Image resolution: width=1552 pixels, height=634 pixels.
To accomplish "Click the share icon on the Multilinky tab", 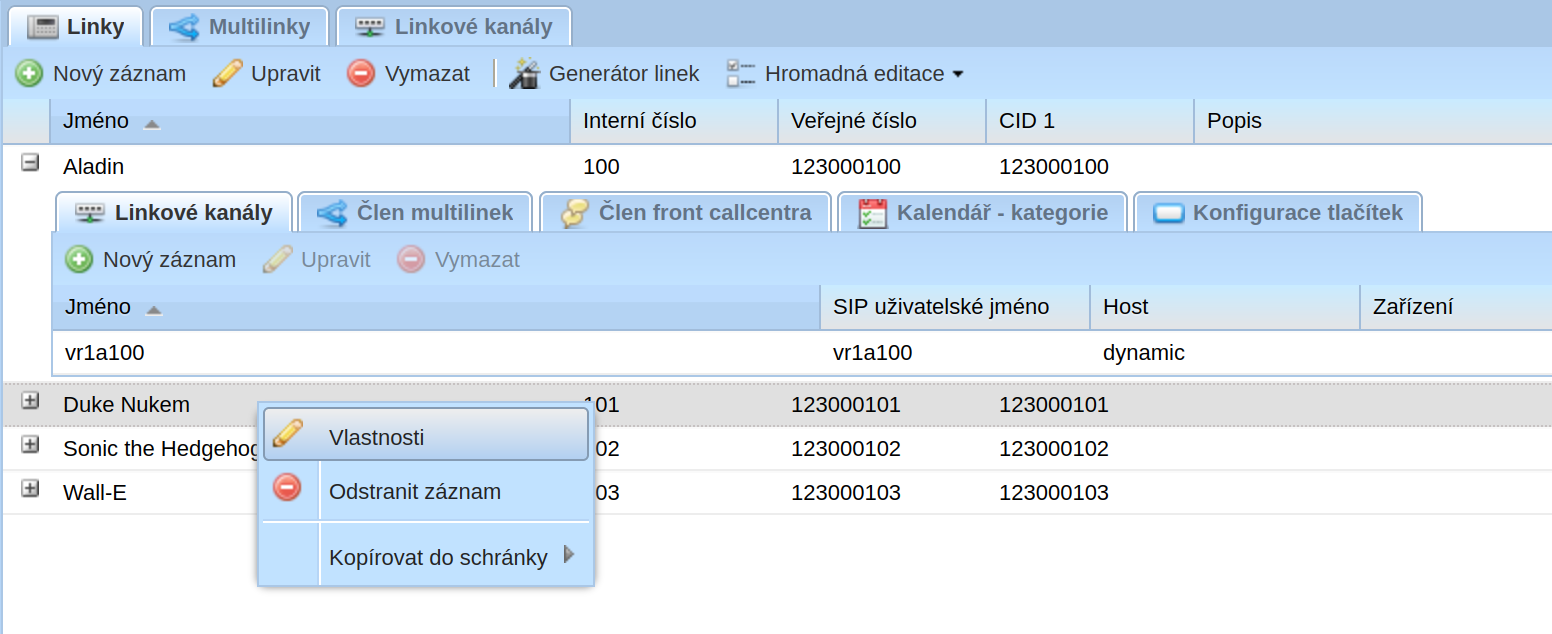I will tap(184, 27).
